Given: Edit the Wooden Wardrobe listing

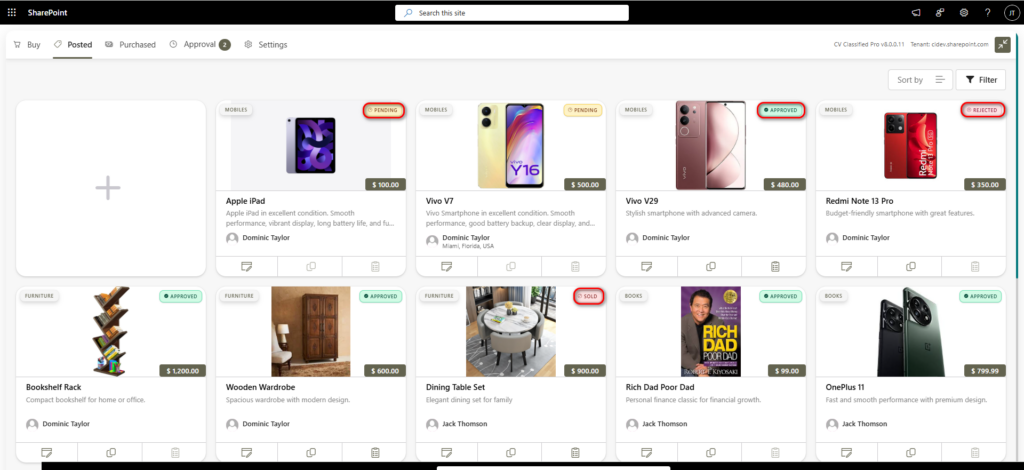Looking at the screenshot, I should pos(246,452).
